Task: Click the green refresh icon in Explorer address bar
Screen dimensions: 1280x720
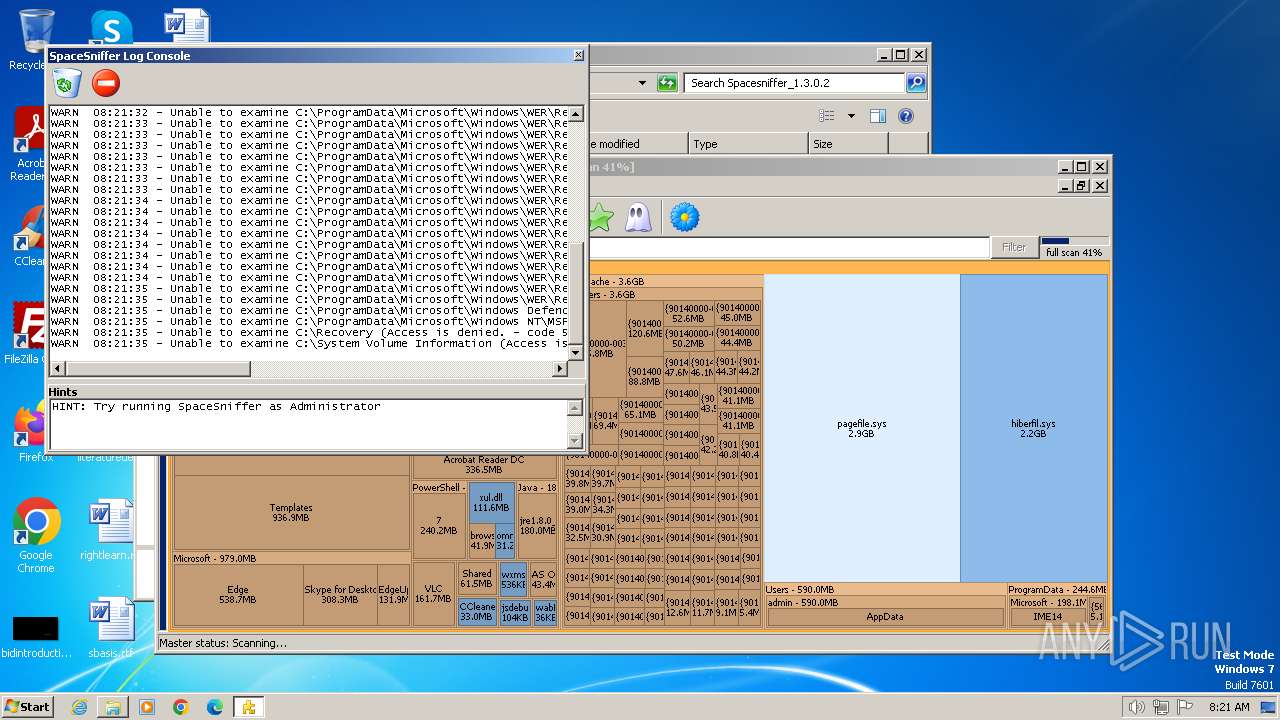Action: pos(667,83)
